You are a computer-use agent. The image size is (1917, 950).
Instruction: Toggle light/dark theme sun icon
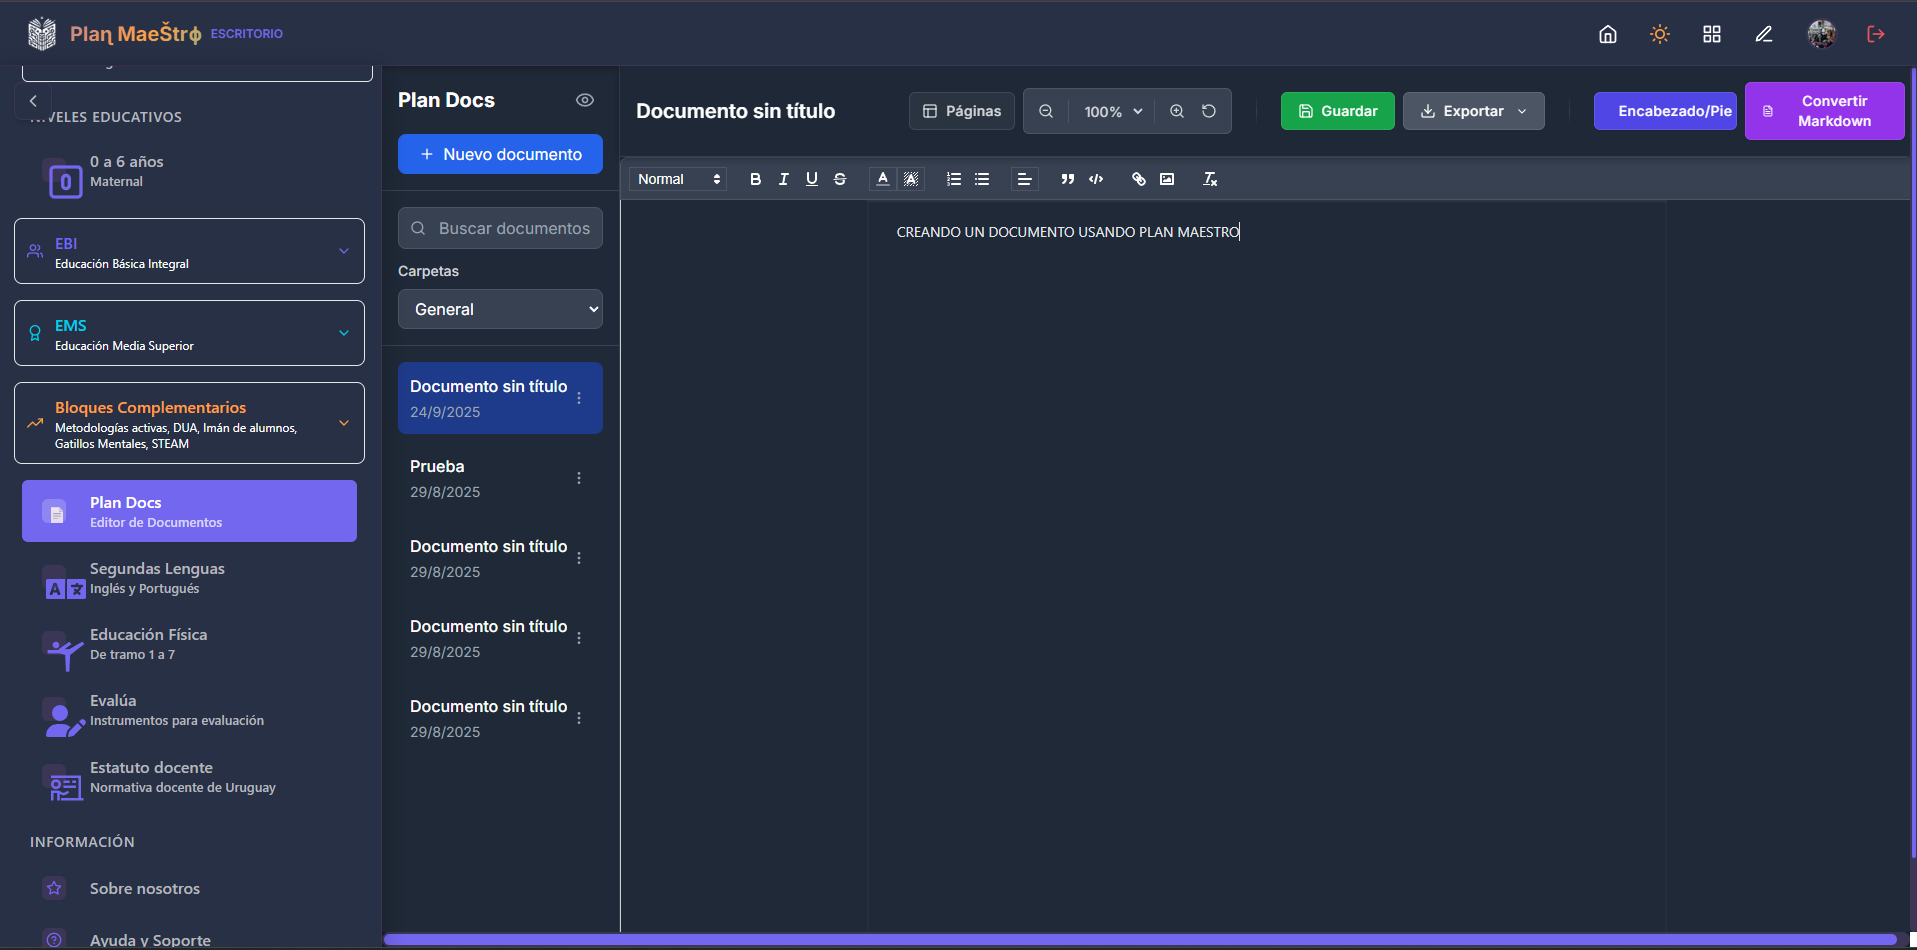(1659, 34)
